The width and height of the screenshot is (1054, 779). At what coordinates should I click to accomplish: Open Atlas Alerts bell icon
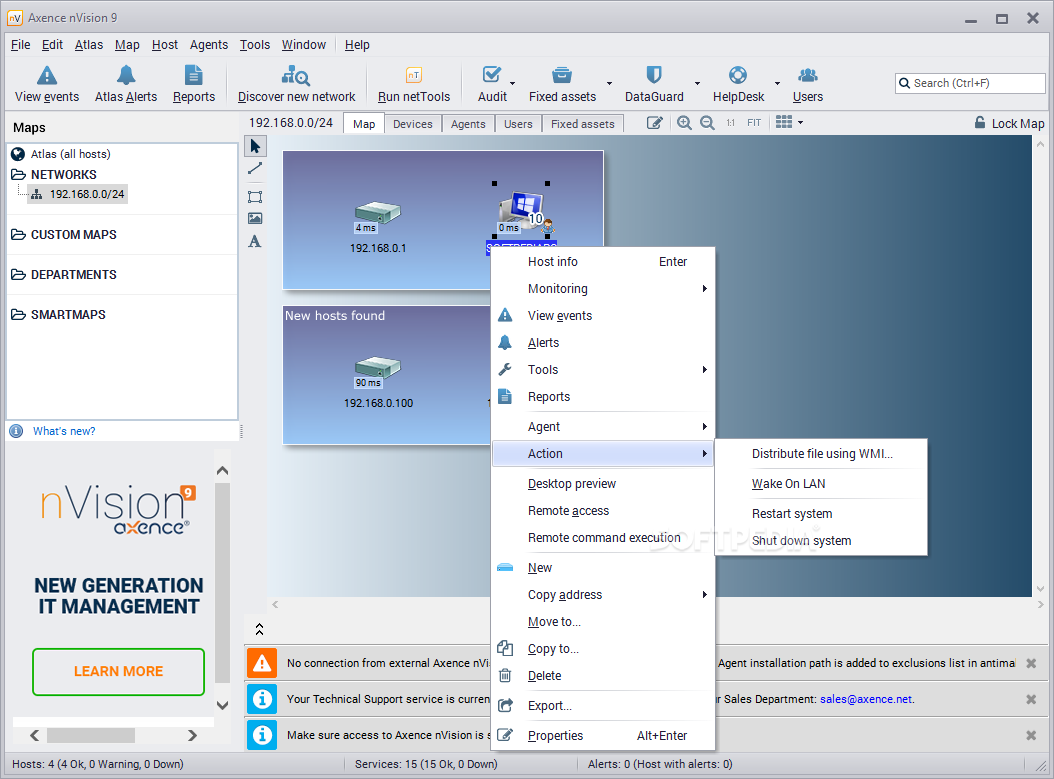click(126, 75)
